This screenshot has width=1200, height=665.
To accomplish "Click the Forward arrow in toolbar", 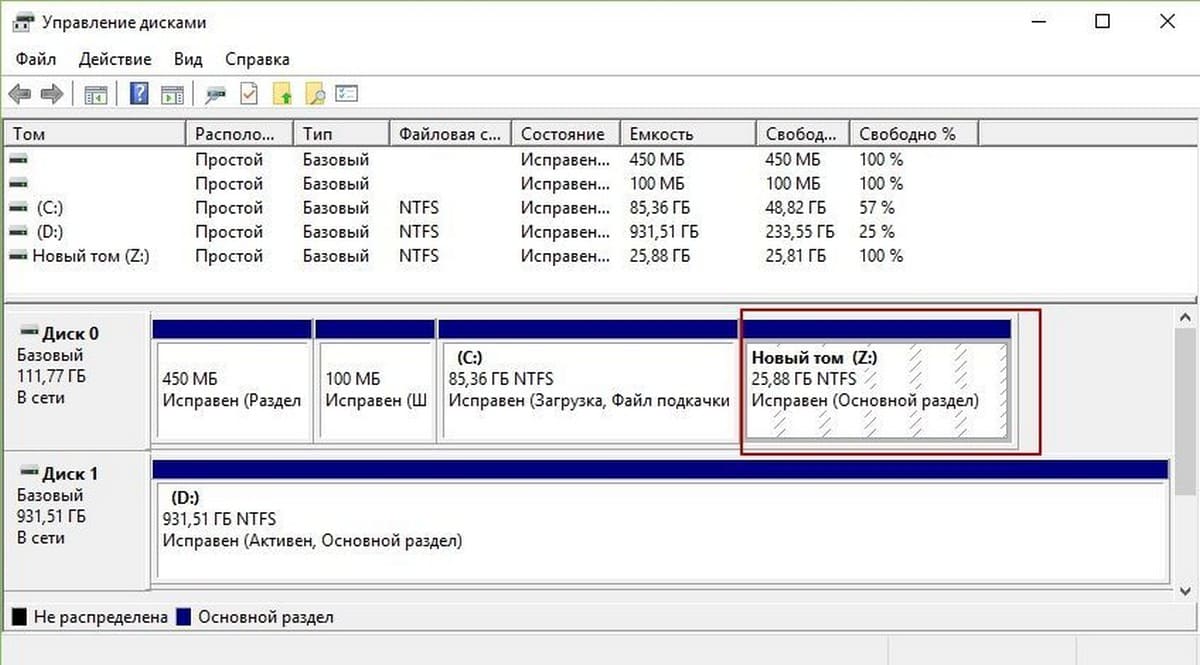I will point(52,94).
